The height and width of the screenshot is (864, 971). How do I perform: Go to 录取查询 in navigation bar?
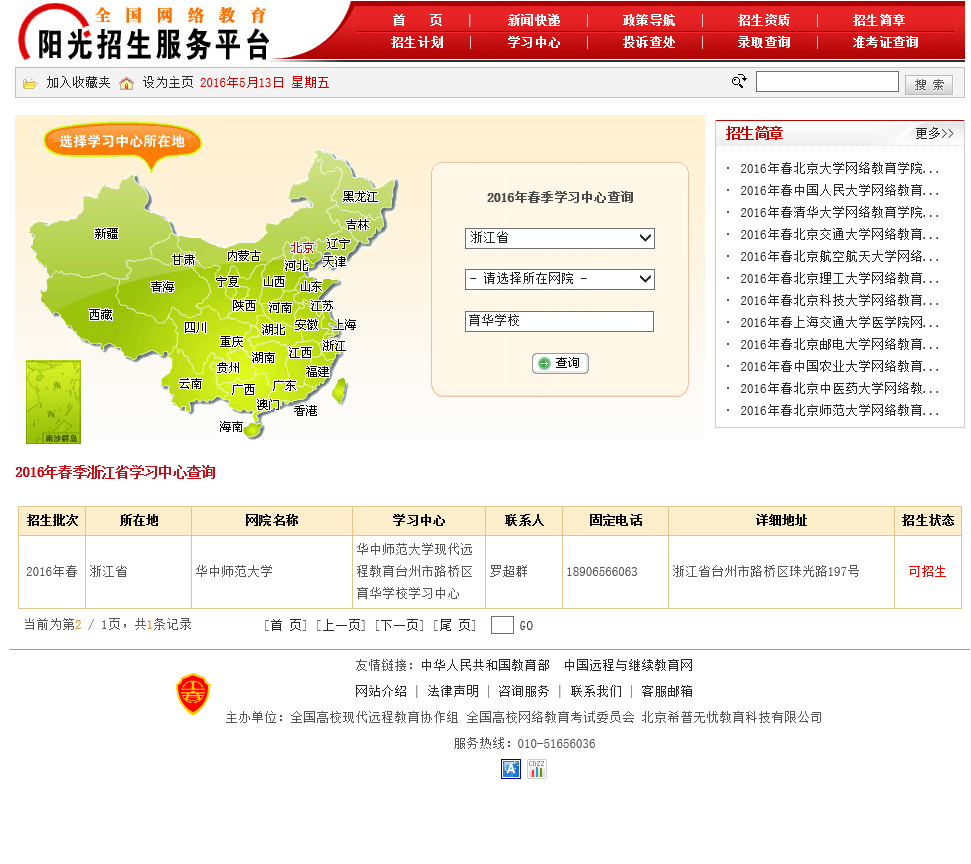763,42
